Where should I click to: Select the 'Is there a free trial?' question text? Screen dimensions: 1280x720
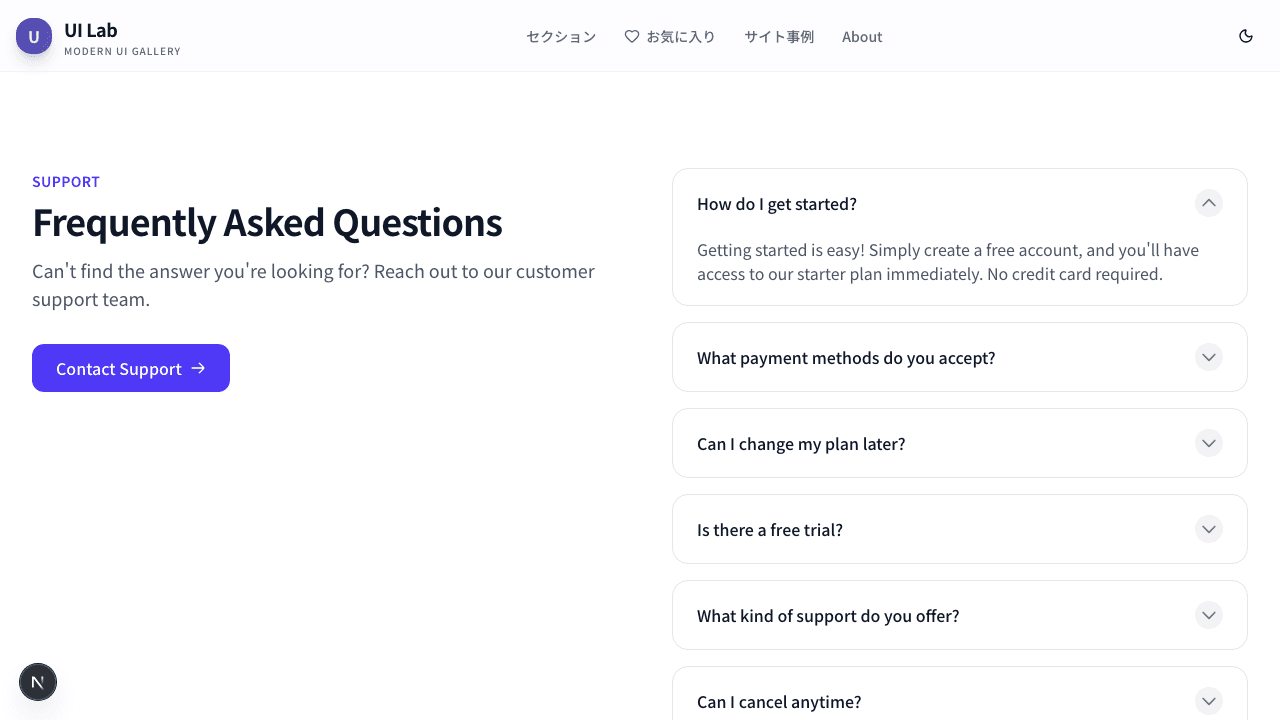(x=770, y=530)
